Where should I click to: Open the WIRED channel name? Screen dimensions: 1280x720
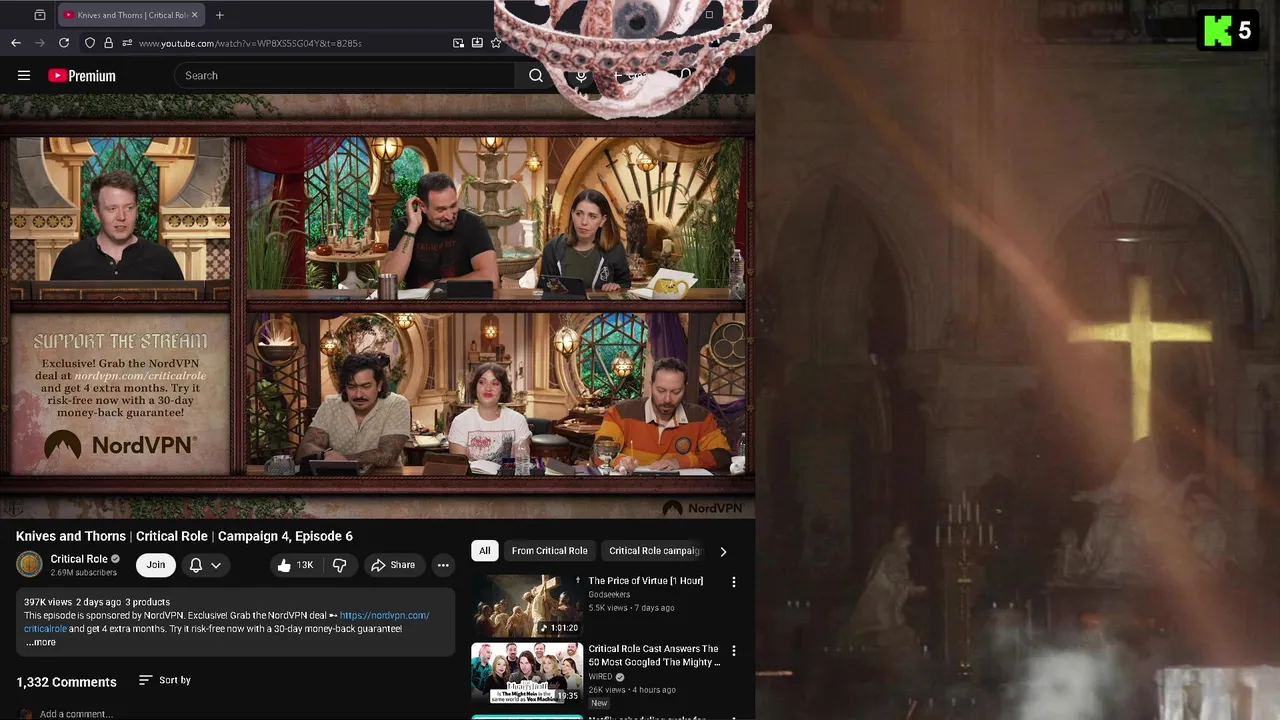601,676
